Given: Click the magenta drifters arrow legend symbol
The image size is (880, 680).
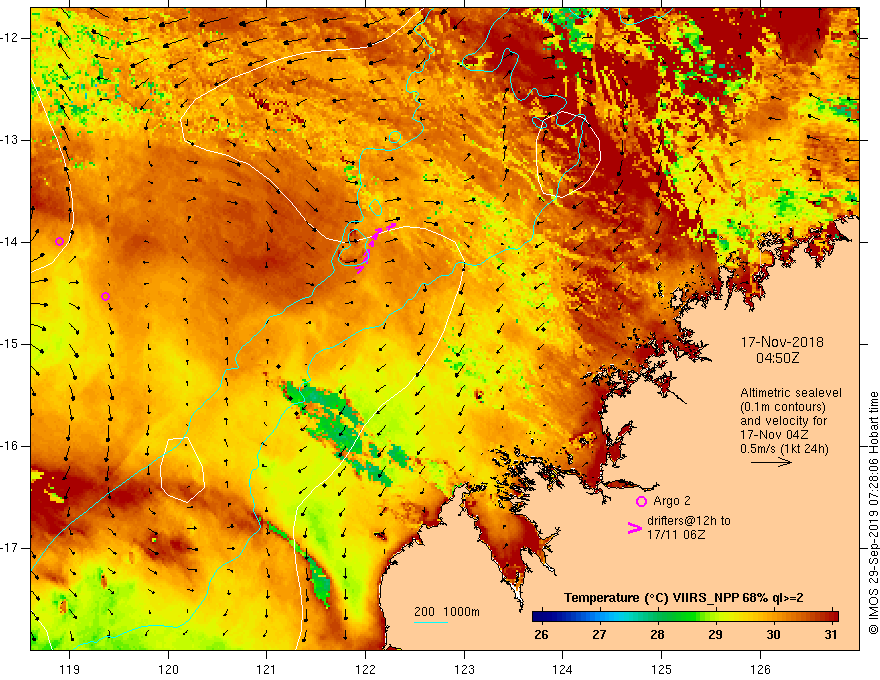Looking at the screenshot, I should point(634,527).
